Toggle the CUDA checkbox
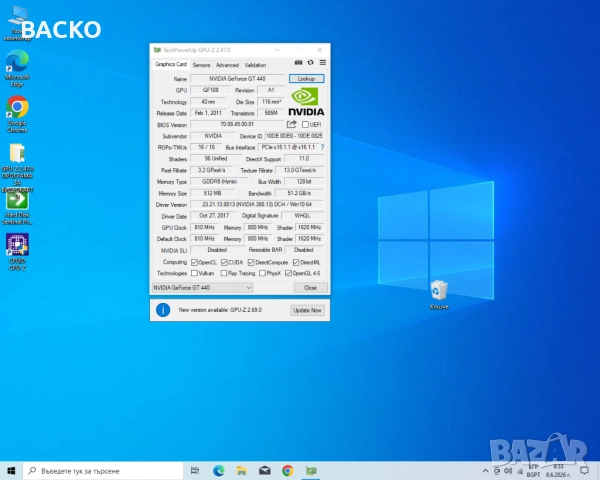600x480 pixels. (x=224, y=262)
